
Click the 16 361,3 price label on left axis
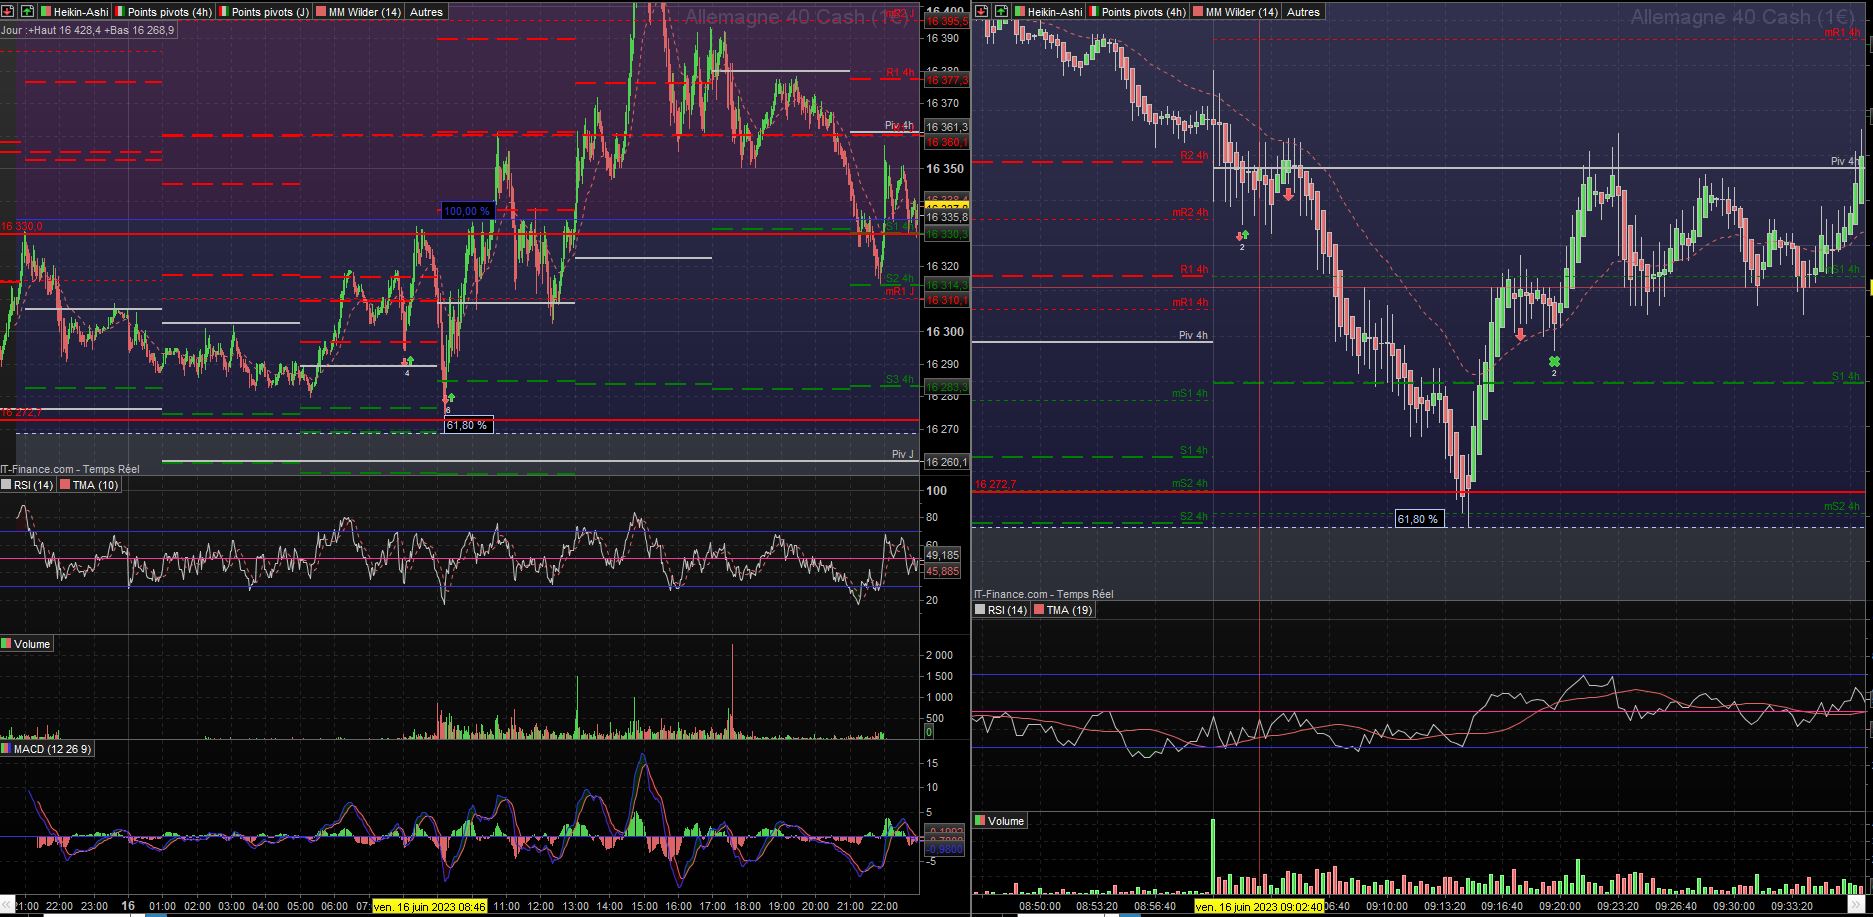946,127
